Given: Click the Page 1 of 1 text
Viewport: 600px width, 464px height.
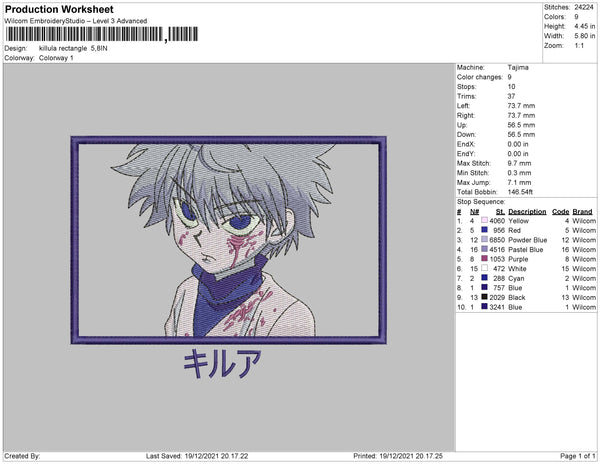Looking at the screenshot, I should [x=577, y=456].
